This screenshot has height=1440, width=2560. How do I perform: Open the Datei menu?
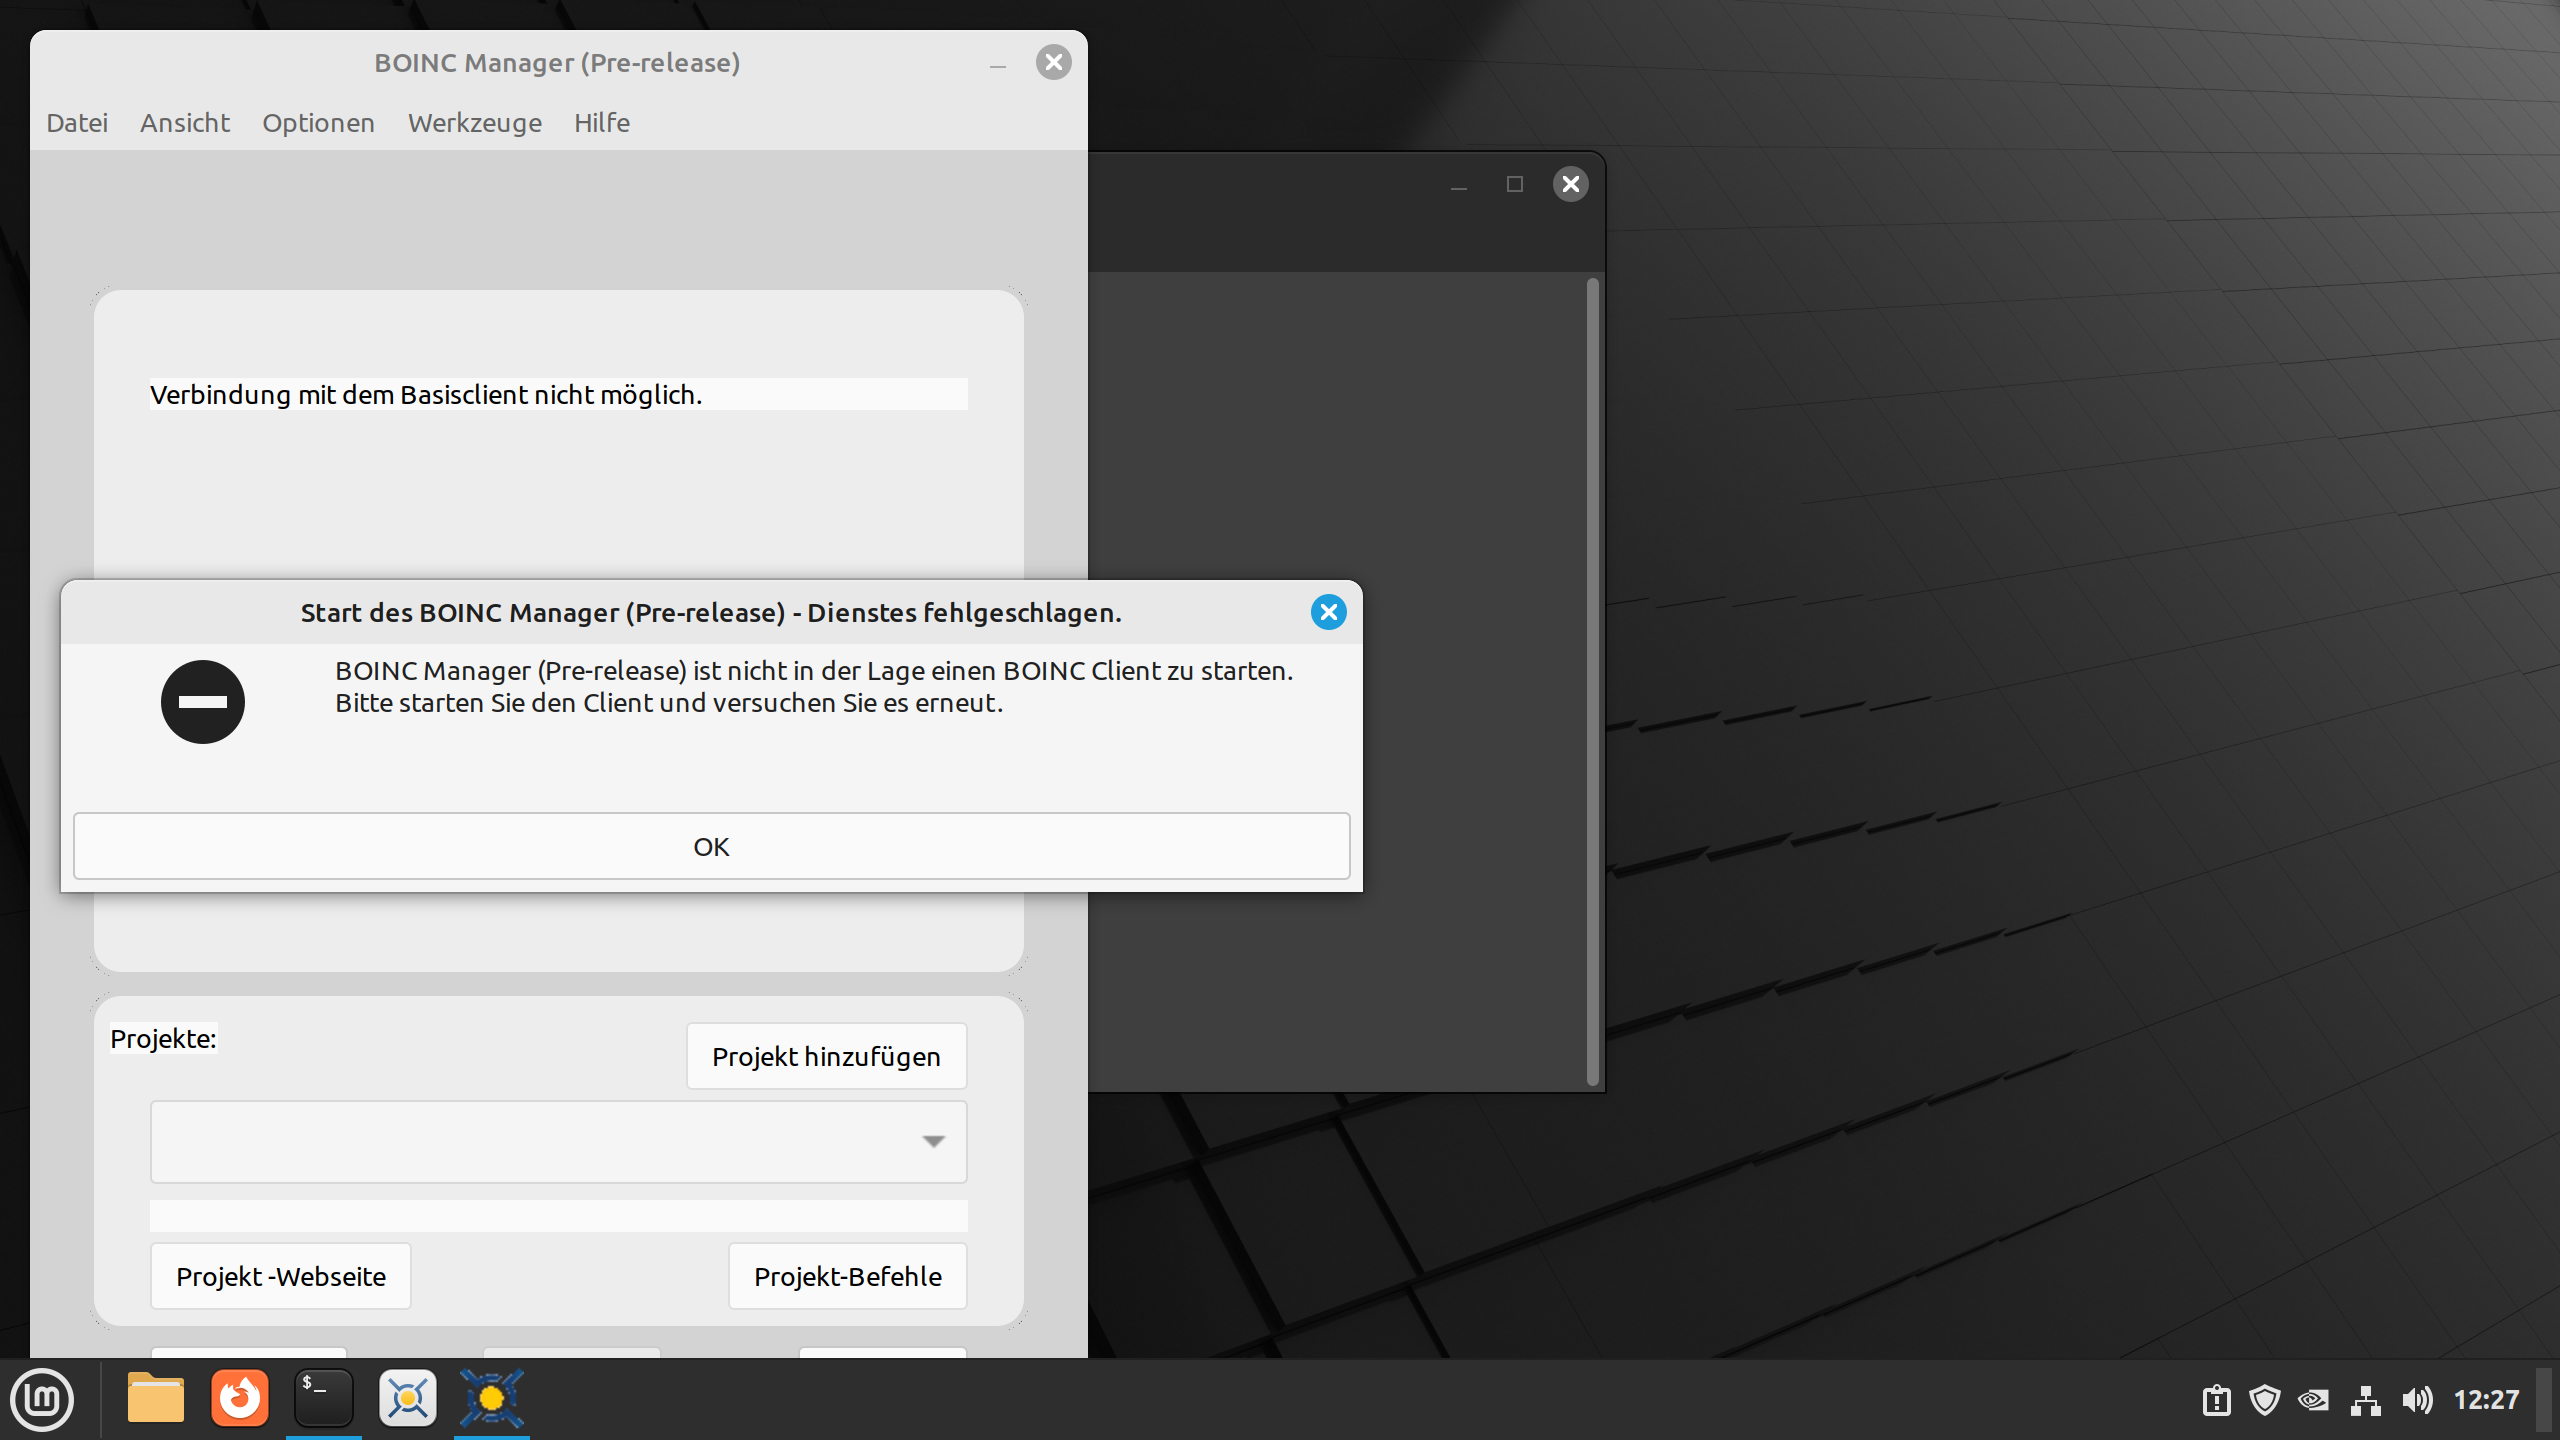pos(77,122)
